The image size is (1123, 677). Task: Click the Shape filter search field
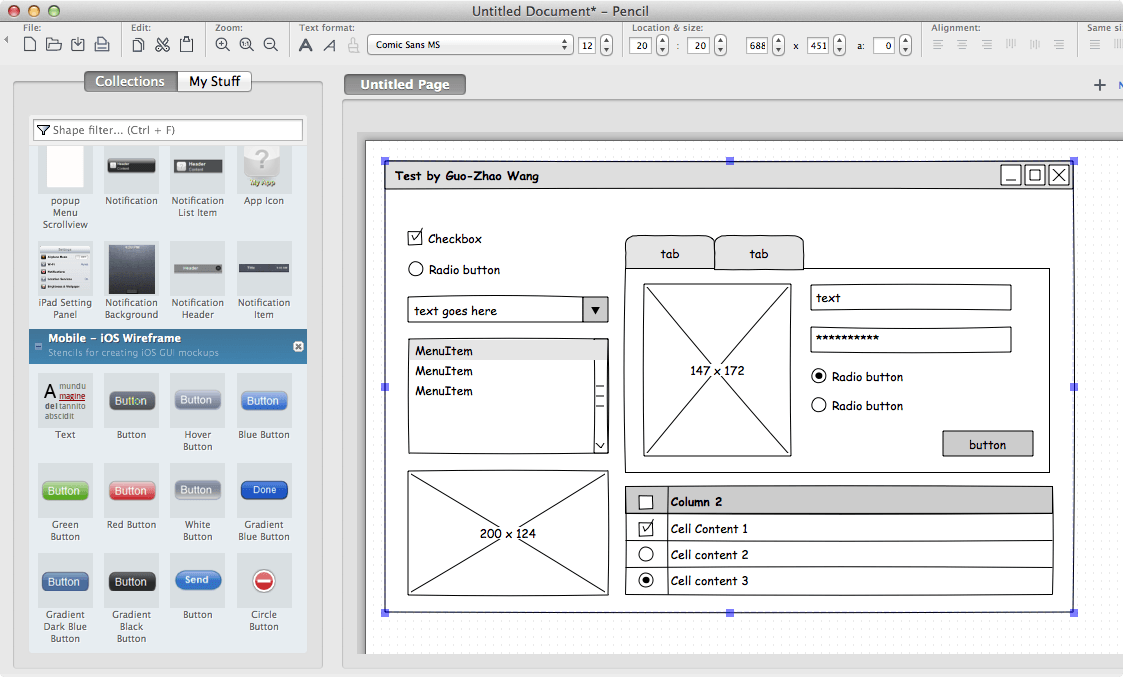165,130
